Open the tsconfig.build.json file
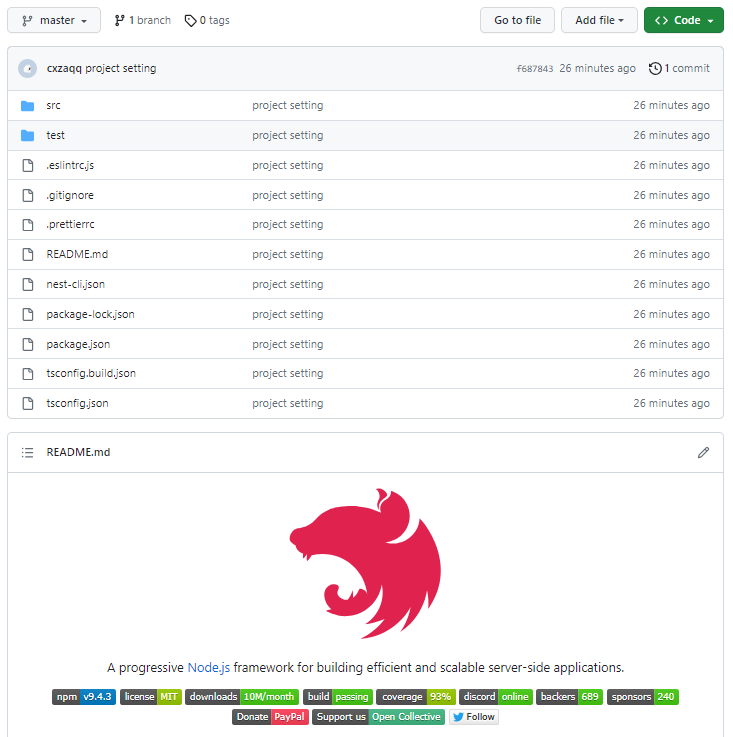 coord(91,374)
